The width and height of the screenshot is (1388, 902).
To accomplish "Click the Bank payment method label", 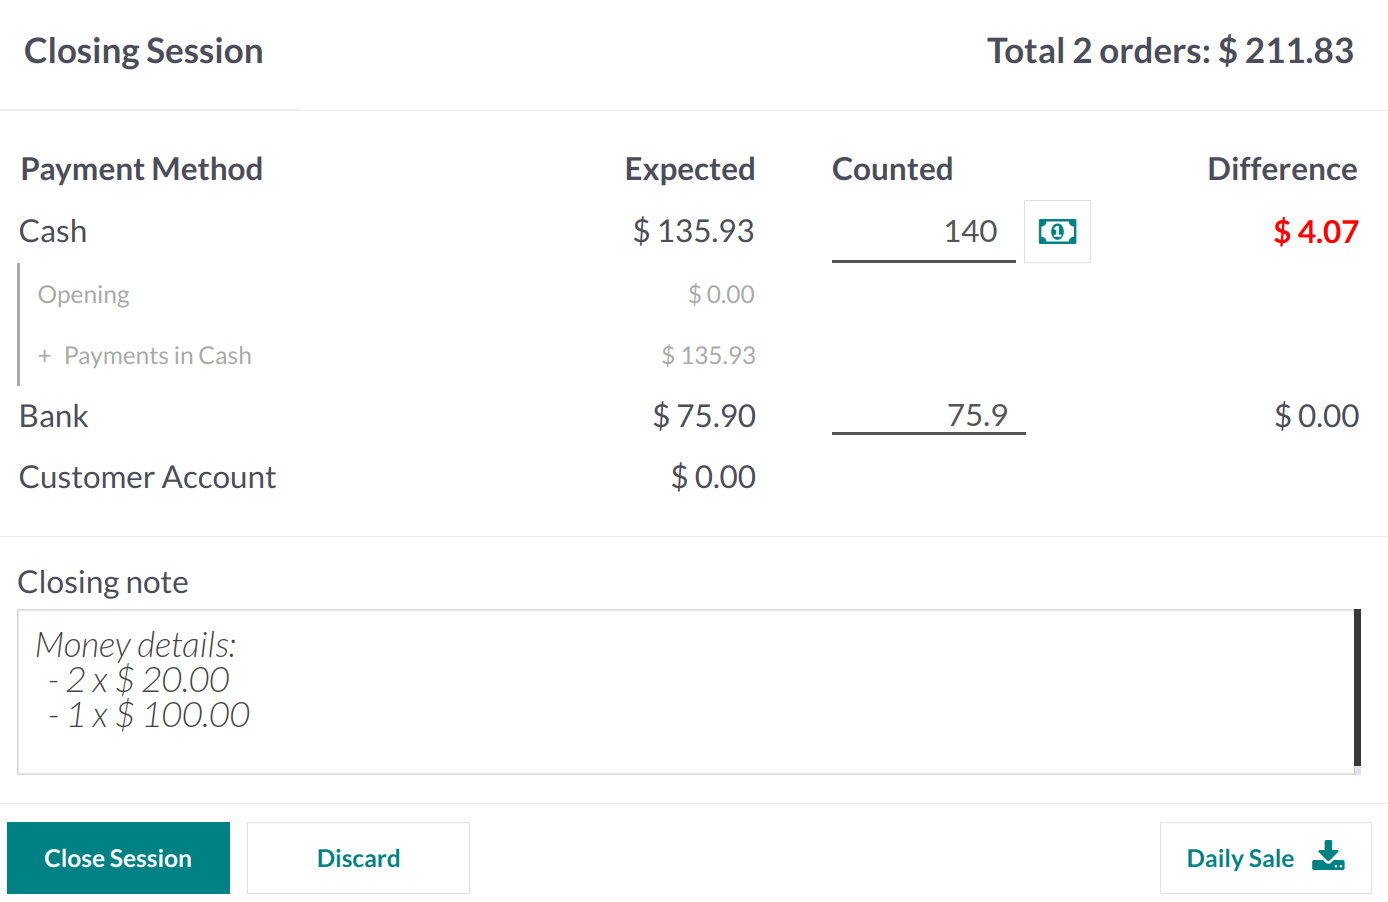I will (54, 416).
